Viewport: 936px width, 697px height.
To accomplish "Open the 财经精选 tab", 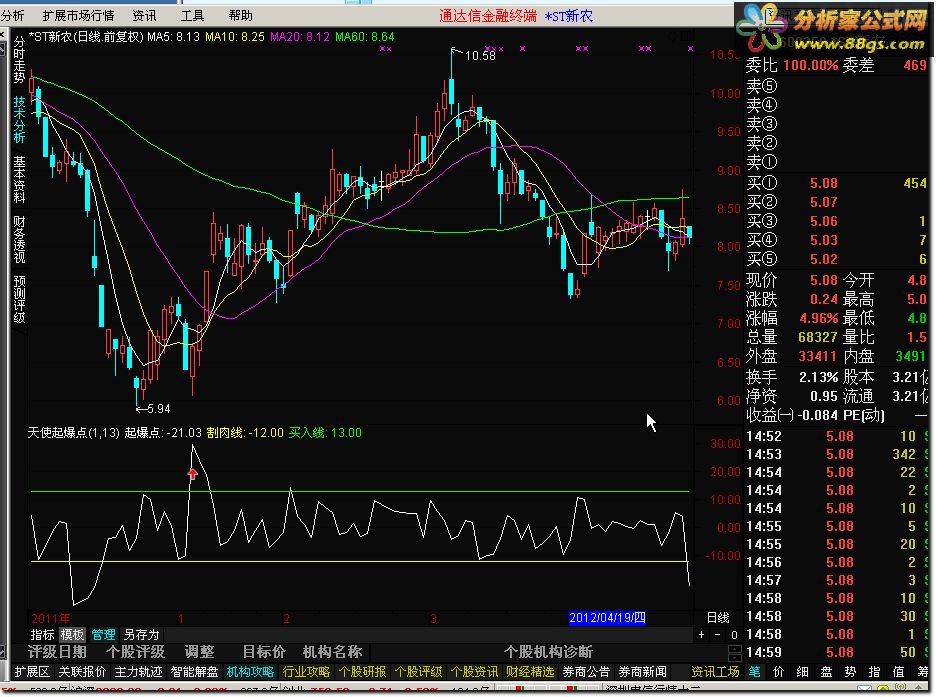I will tap(530, 672).
